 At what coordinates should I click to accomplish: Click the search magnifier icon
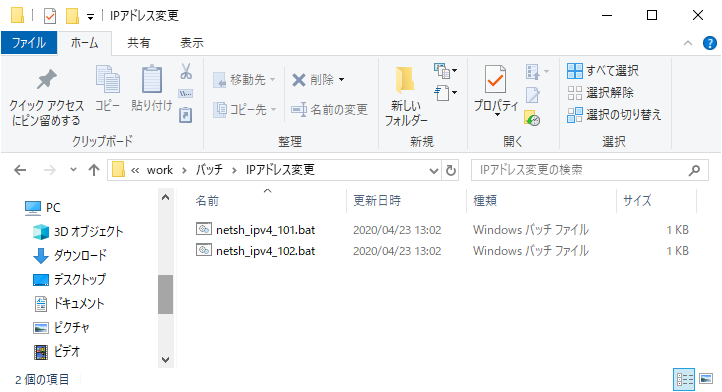tap(694, 170)
